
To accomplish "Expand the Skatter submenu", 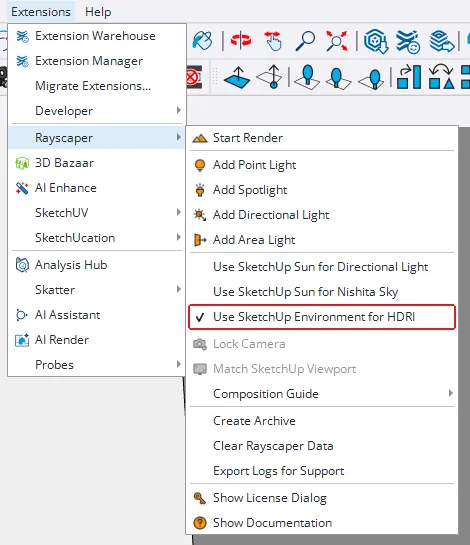I will [x=96, y=290].
